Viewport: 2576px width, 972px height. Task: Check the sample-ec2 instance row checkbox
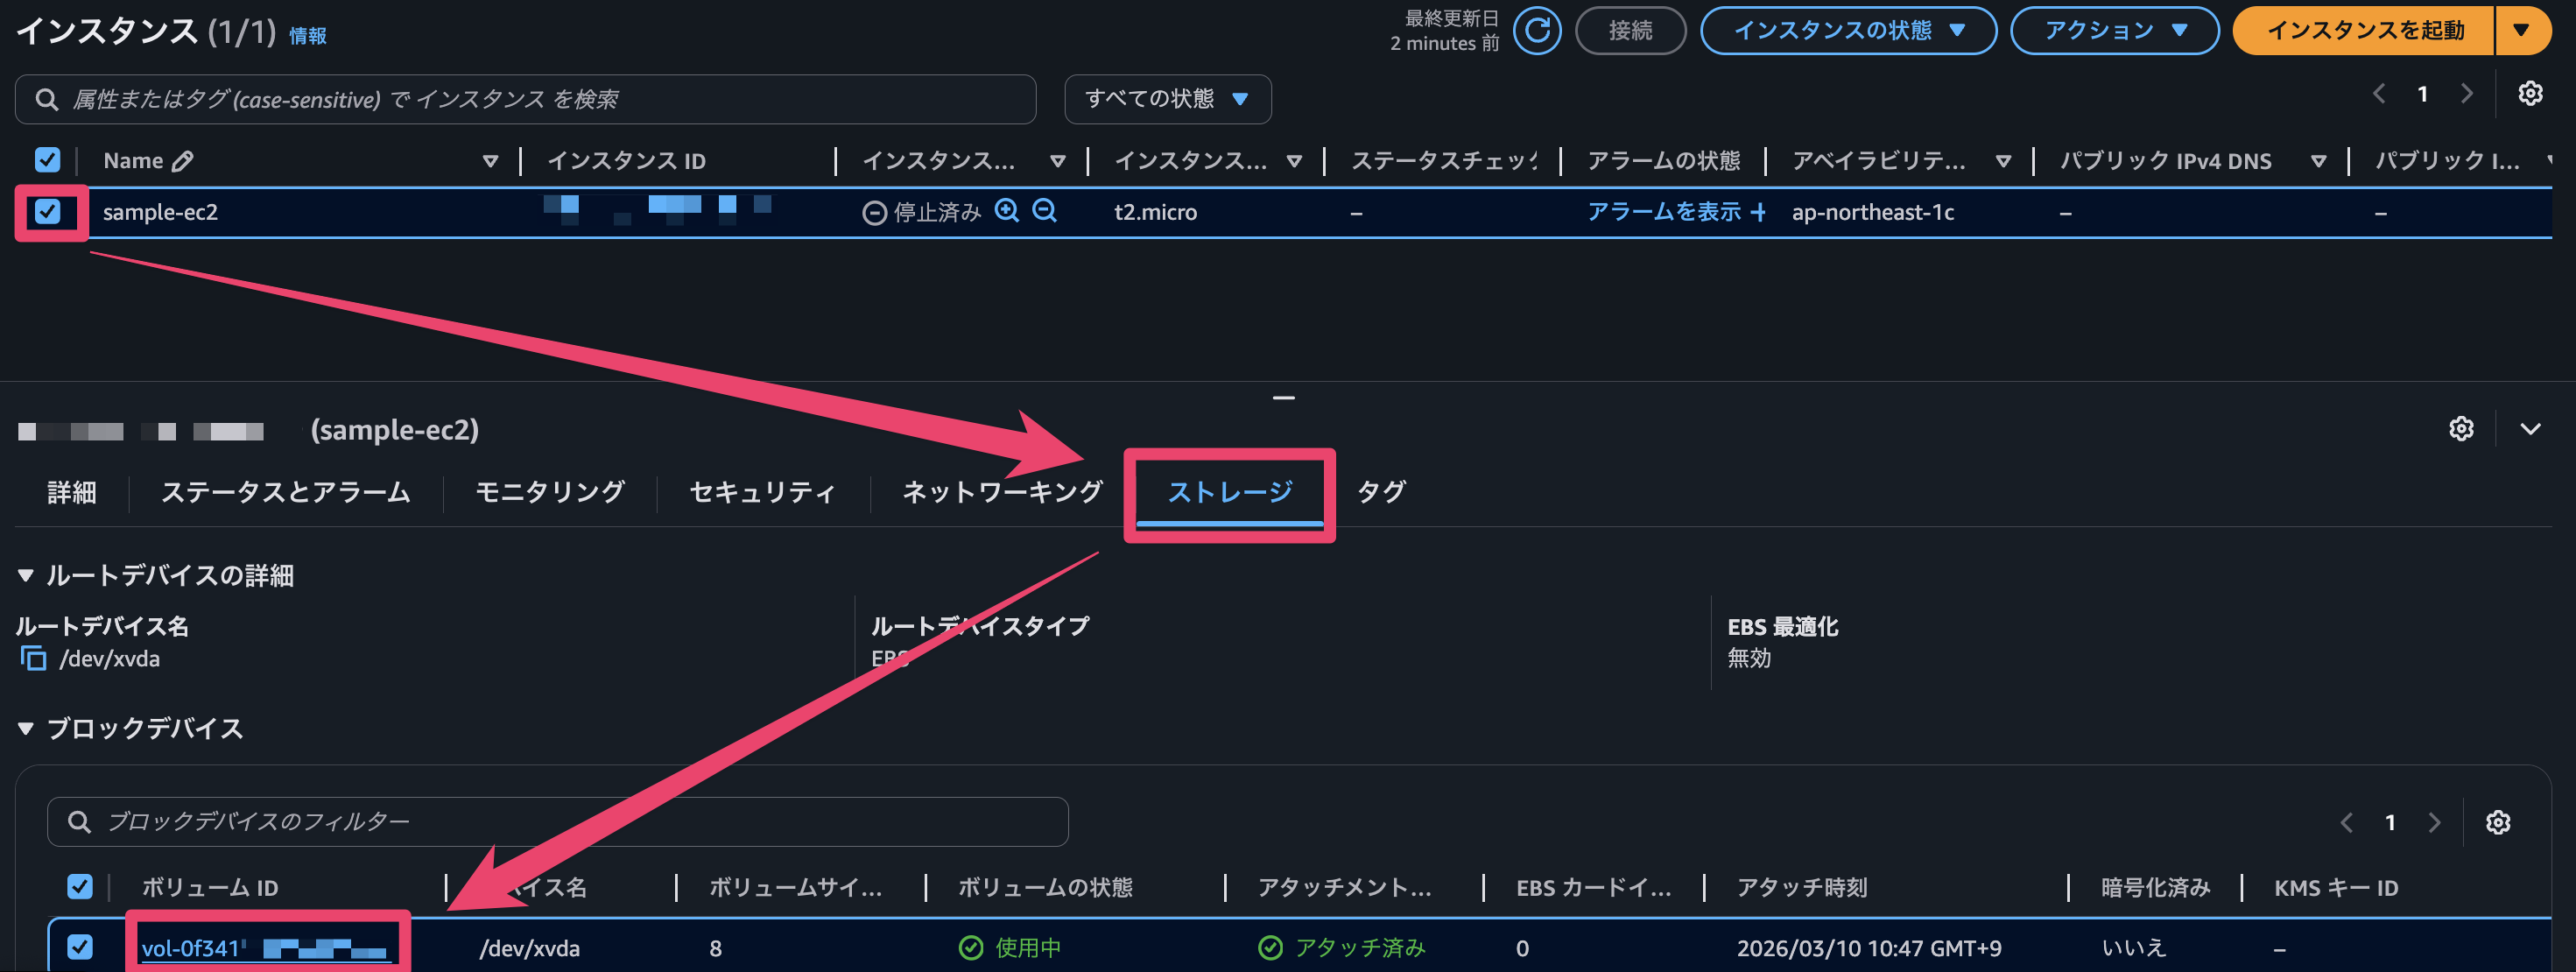coord(47,211)
